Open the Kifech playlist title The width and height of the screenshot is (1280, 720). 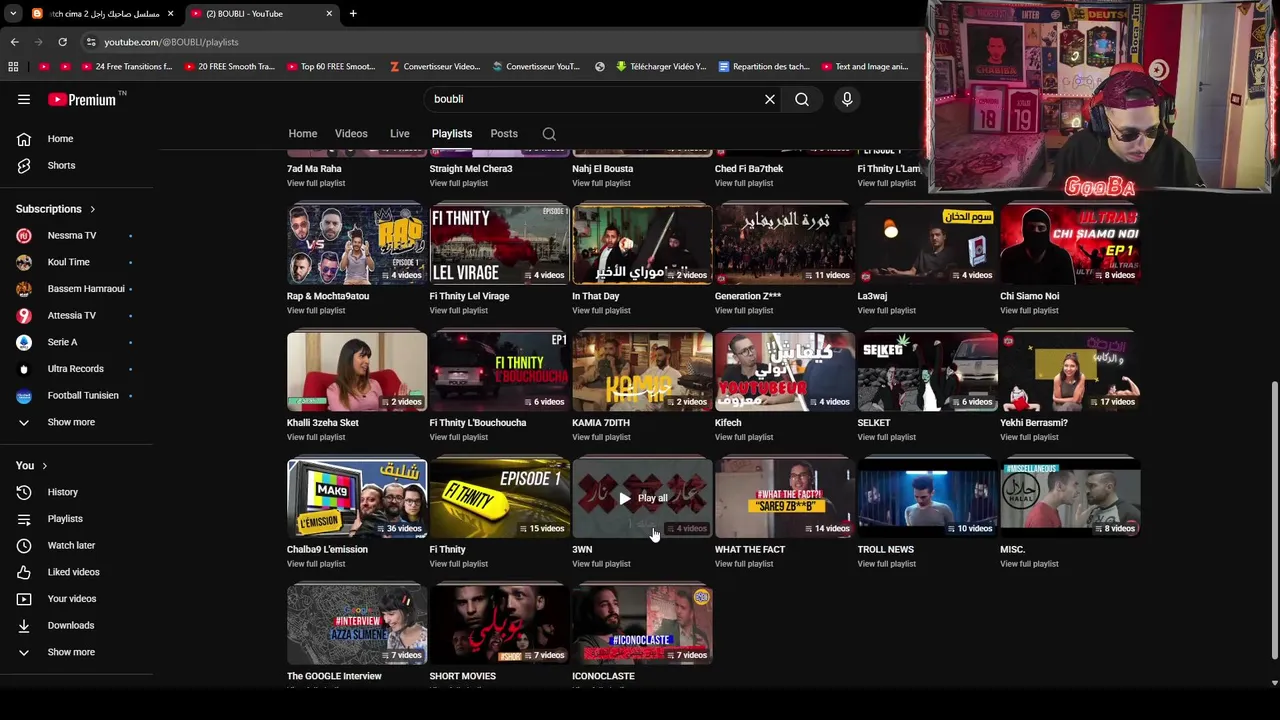[728, 423]
